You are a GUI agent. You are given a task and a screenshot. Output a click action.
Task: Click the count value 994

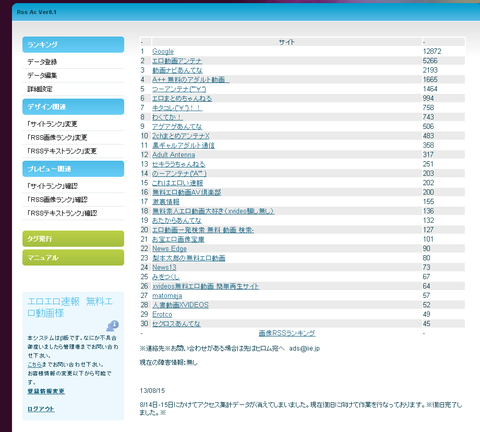pyautogui.click(x=428, y=98)
